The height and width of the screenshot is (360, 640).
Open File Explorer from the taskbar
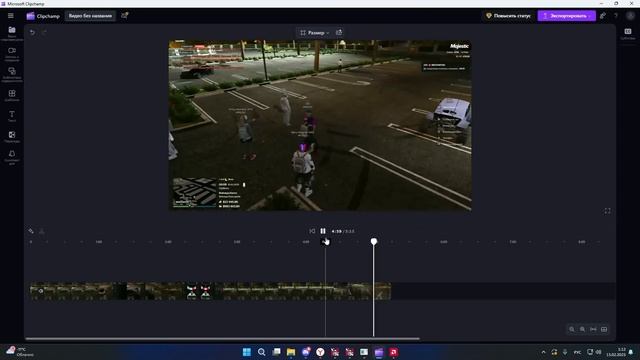tap(291, 352)
